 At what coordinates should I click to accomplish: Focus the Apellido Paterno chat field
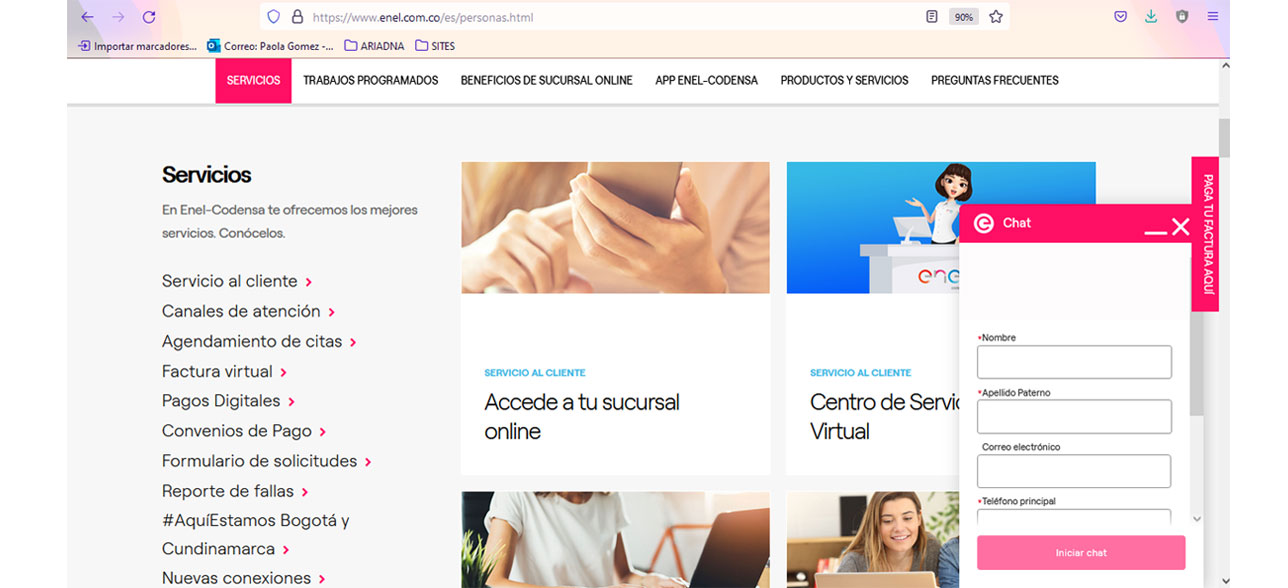[x=1074, y=417]
